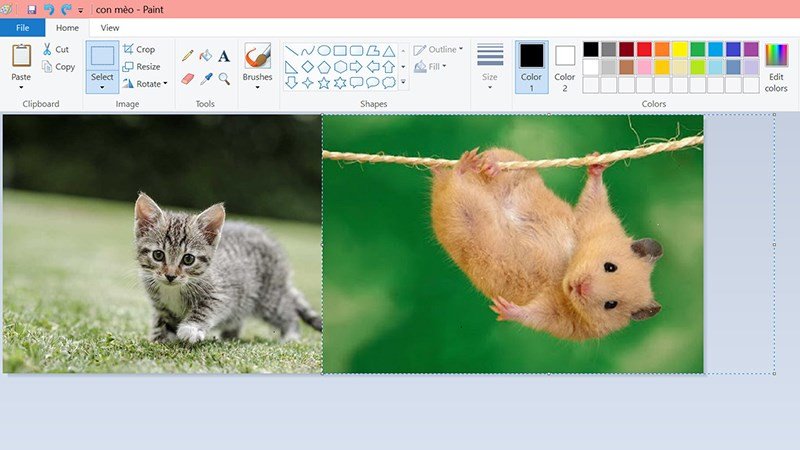Click the Resize button
This screenshot has height=450, width=800.
coord(141,67)
